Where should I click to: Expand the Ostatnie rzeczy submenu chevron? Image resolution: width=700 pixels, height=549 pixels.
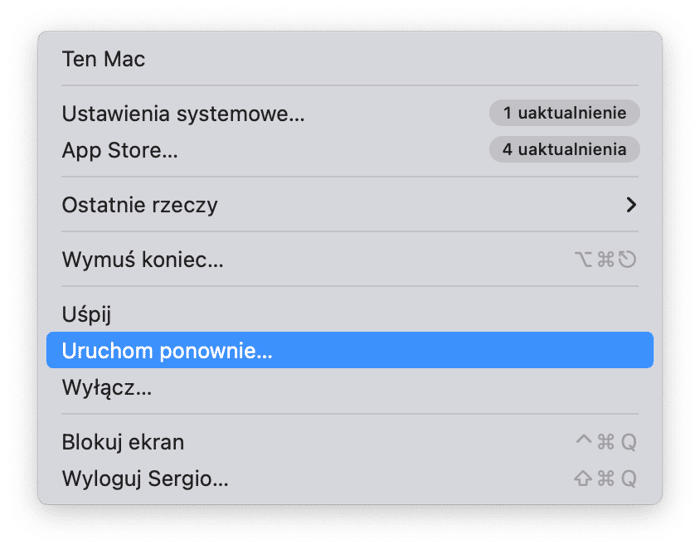pos(631,205)
